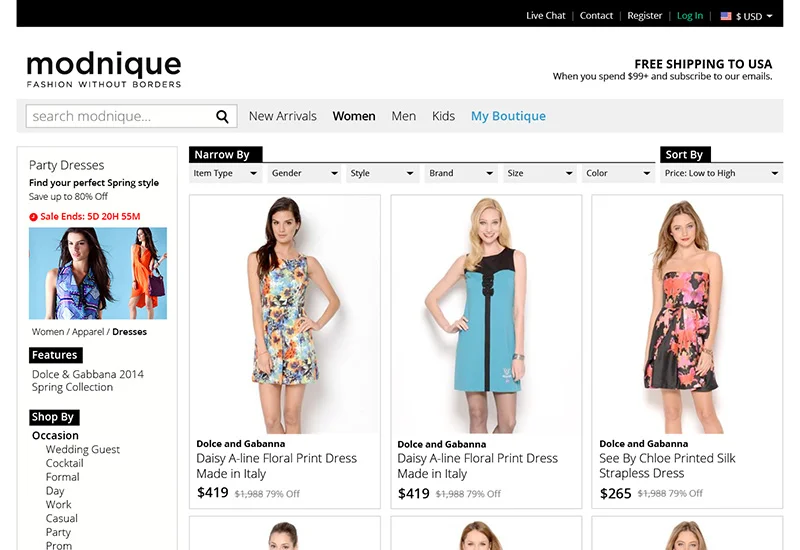Viewport: 800px width, 550px height.
Task: Open the Color filter dropdown
Action: (x=618, y=173)
